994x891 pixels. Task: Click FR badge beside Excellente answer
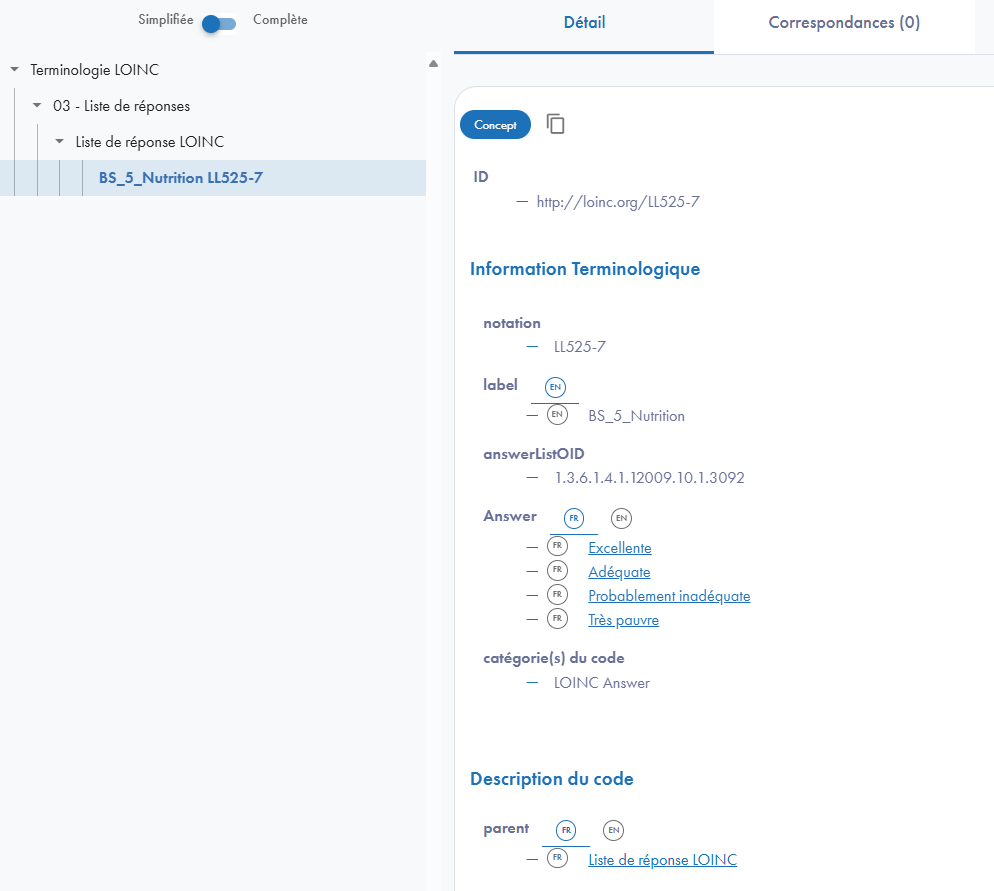pos(557,547)
